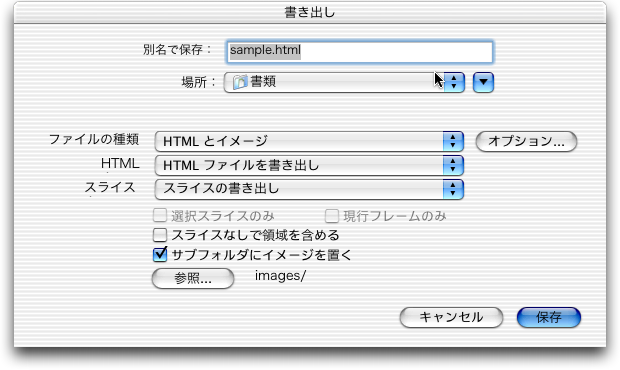The image size is (620, 370).
Task: Click the sample.html filename field
Action: click(x=359, y=52)
